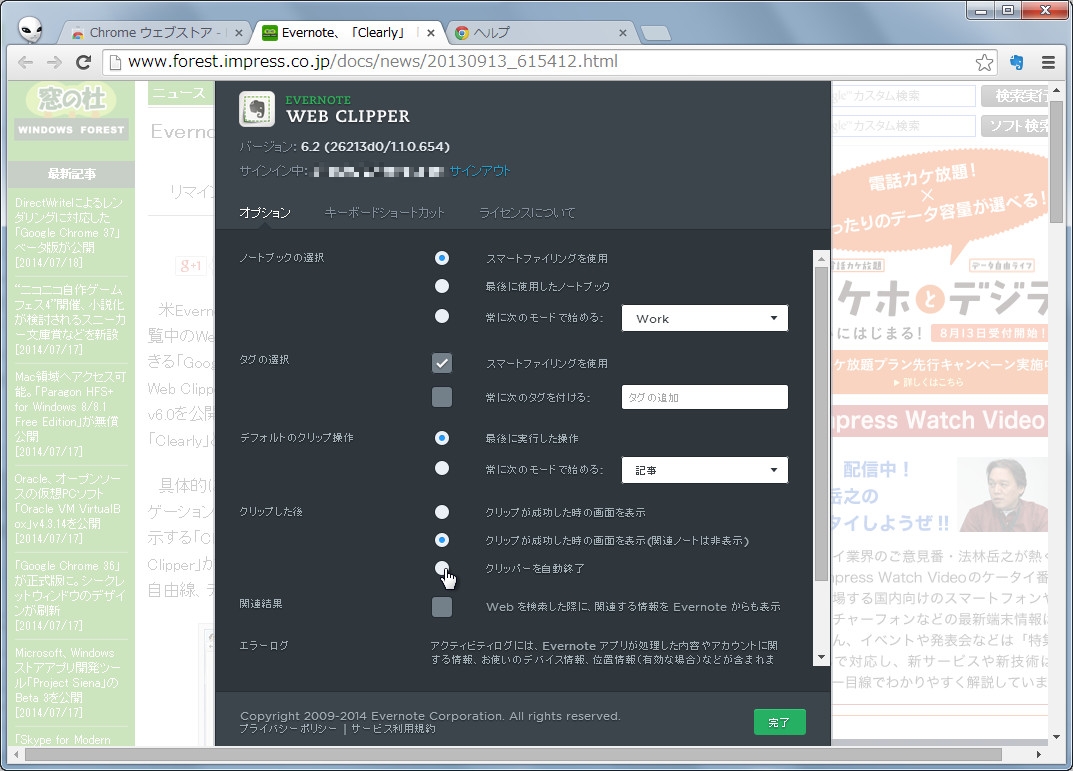Click the blue extension icon beside the address bar
This screenshot has width=1073, height=771.
pos(1019,61)
